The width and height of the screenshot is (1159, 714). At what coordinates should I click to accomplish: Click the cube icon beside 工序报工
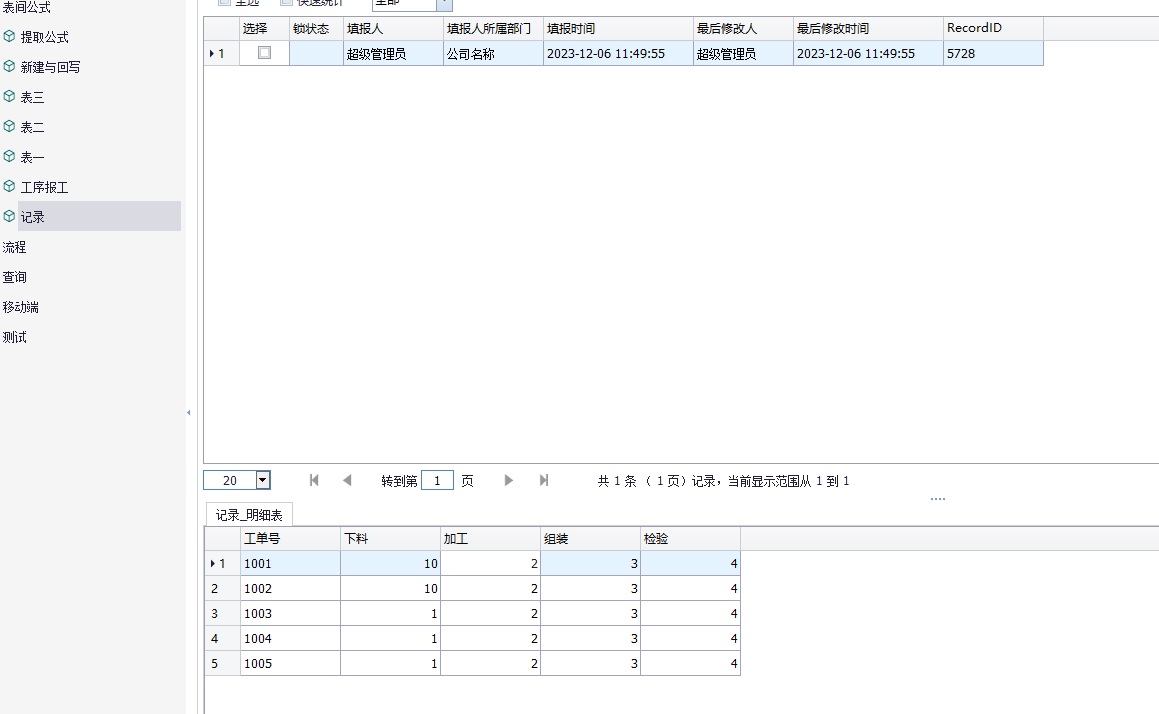click(10, 187)
